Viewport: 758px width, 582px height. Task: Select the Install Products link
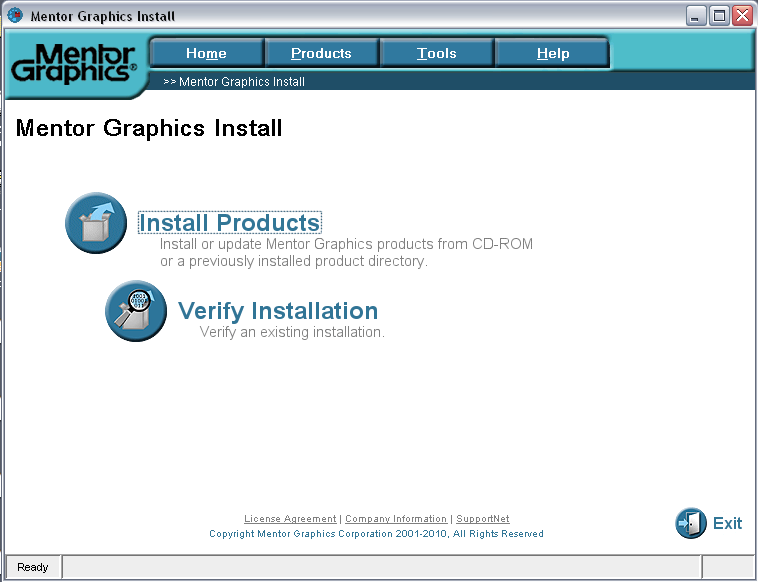230,223
